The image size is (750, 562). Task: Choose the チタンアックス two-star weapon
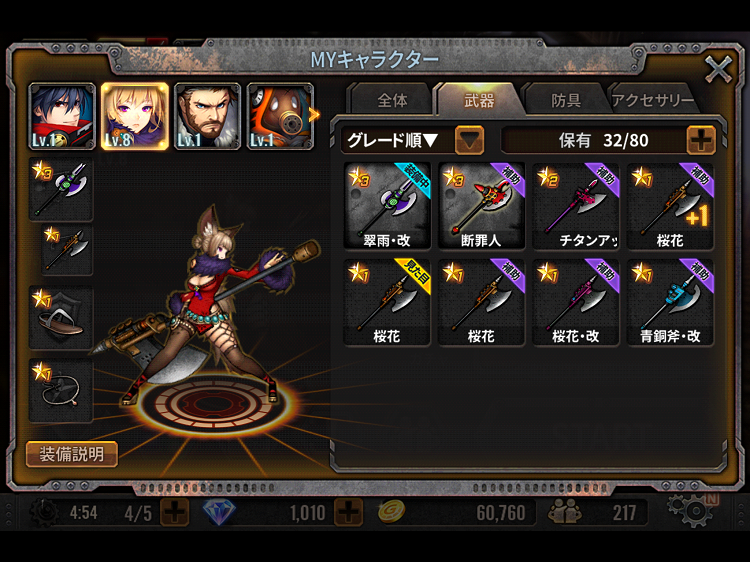point(576,206)
